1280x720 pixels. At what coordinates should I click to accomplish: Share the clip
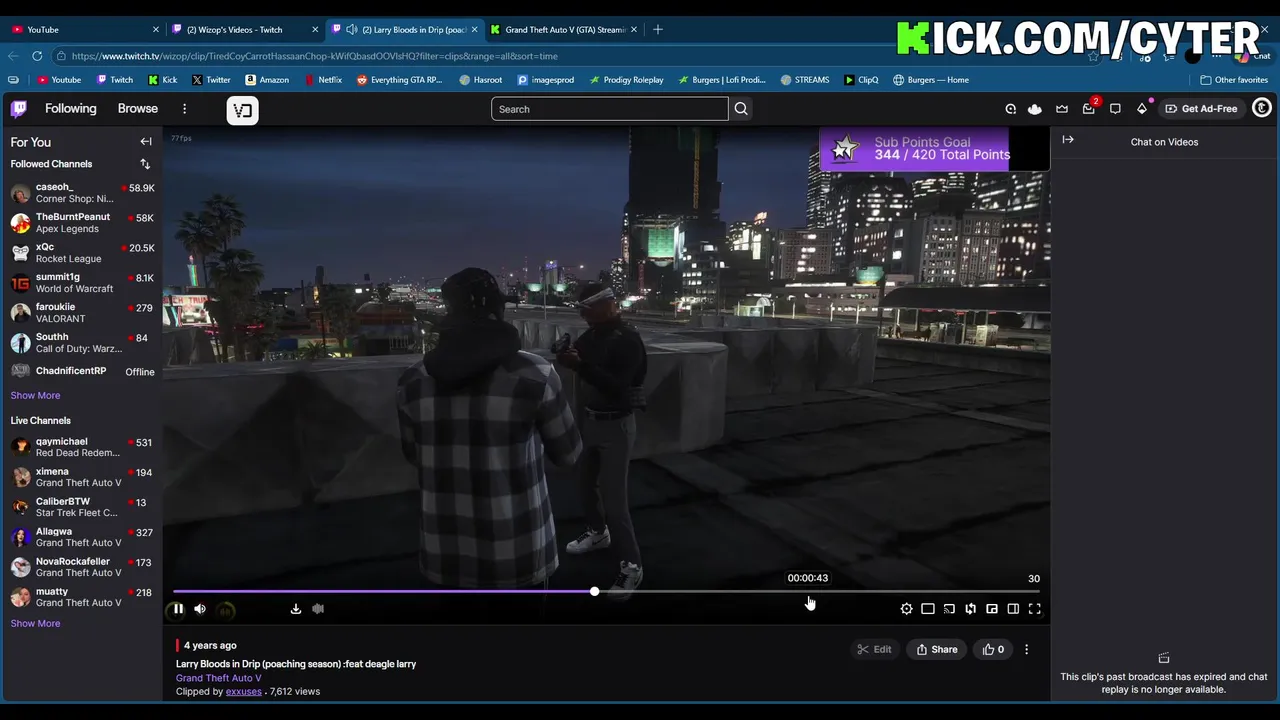pos(937,650)
